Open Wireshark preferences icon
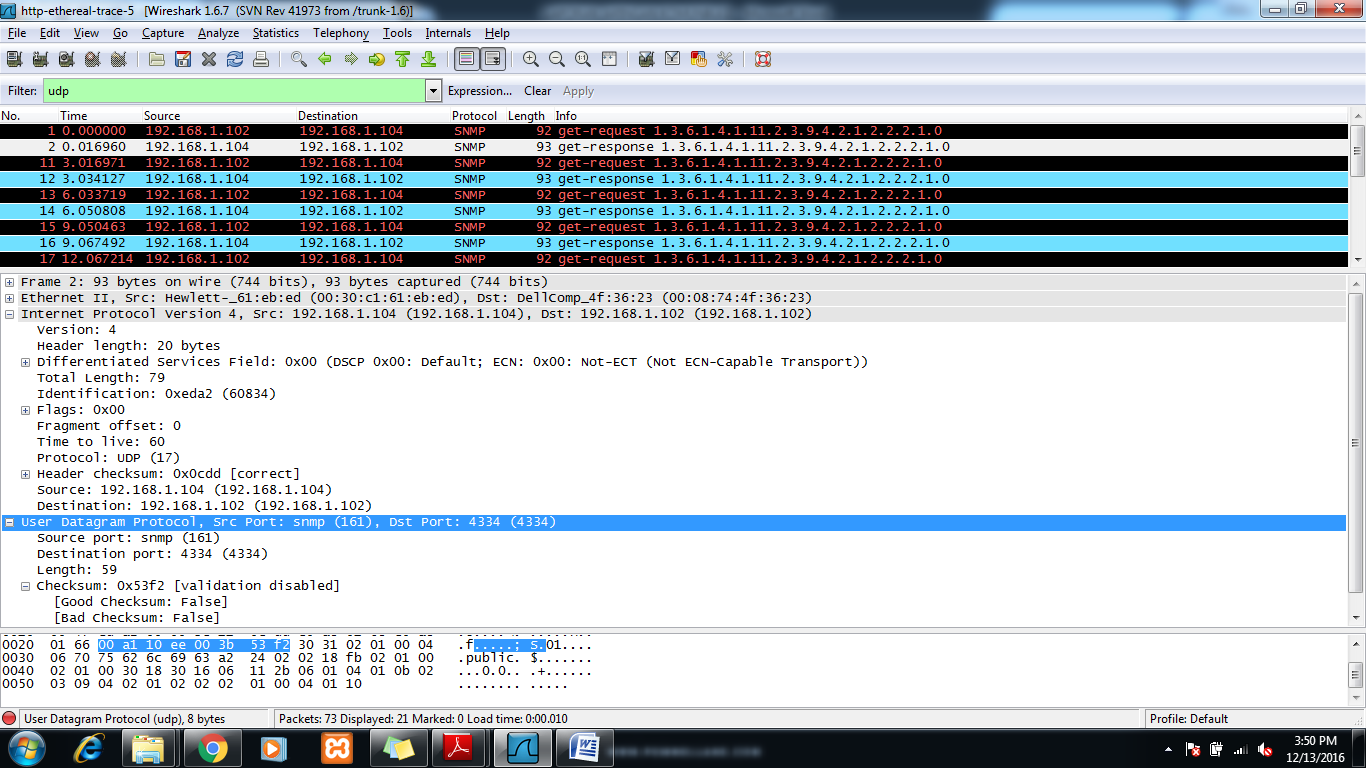This screenshot has height=768, width=1366. (x=725, y=59)
